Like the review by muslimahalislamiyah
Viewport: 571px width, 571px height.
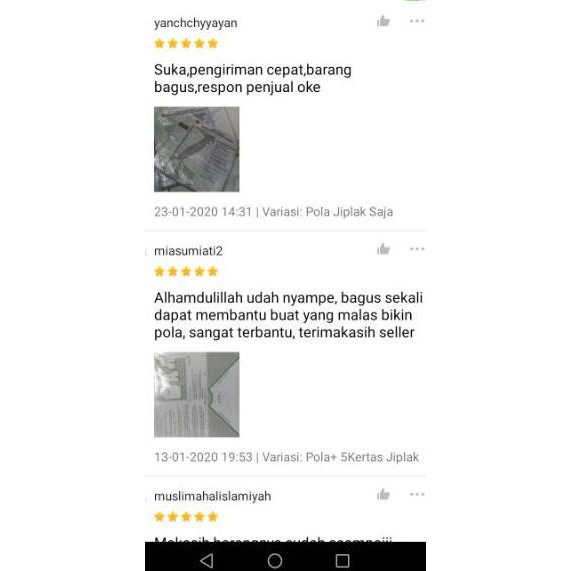tap(383, 495)
